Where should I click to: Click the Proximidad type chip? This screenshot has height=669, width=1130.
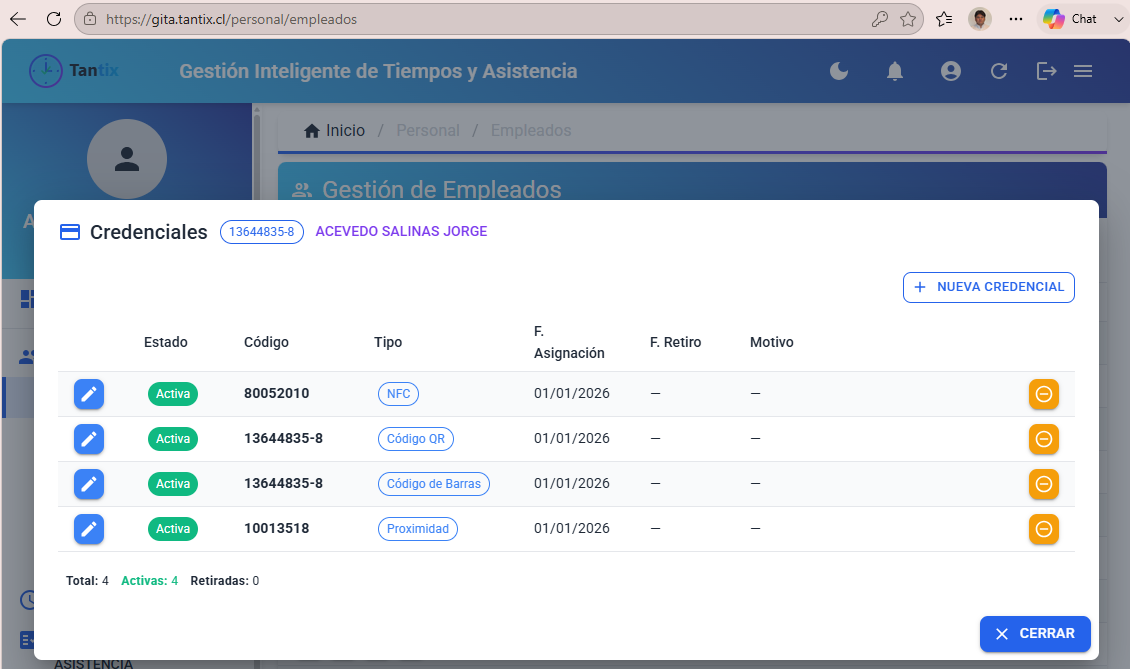(x=418, y=529)
